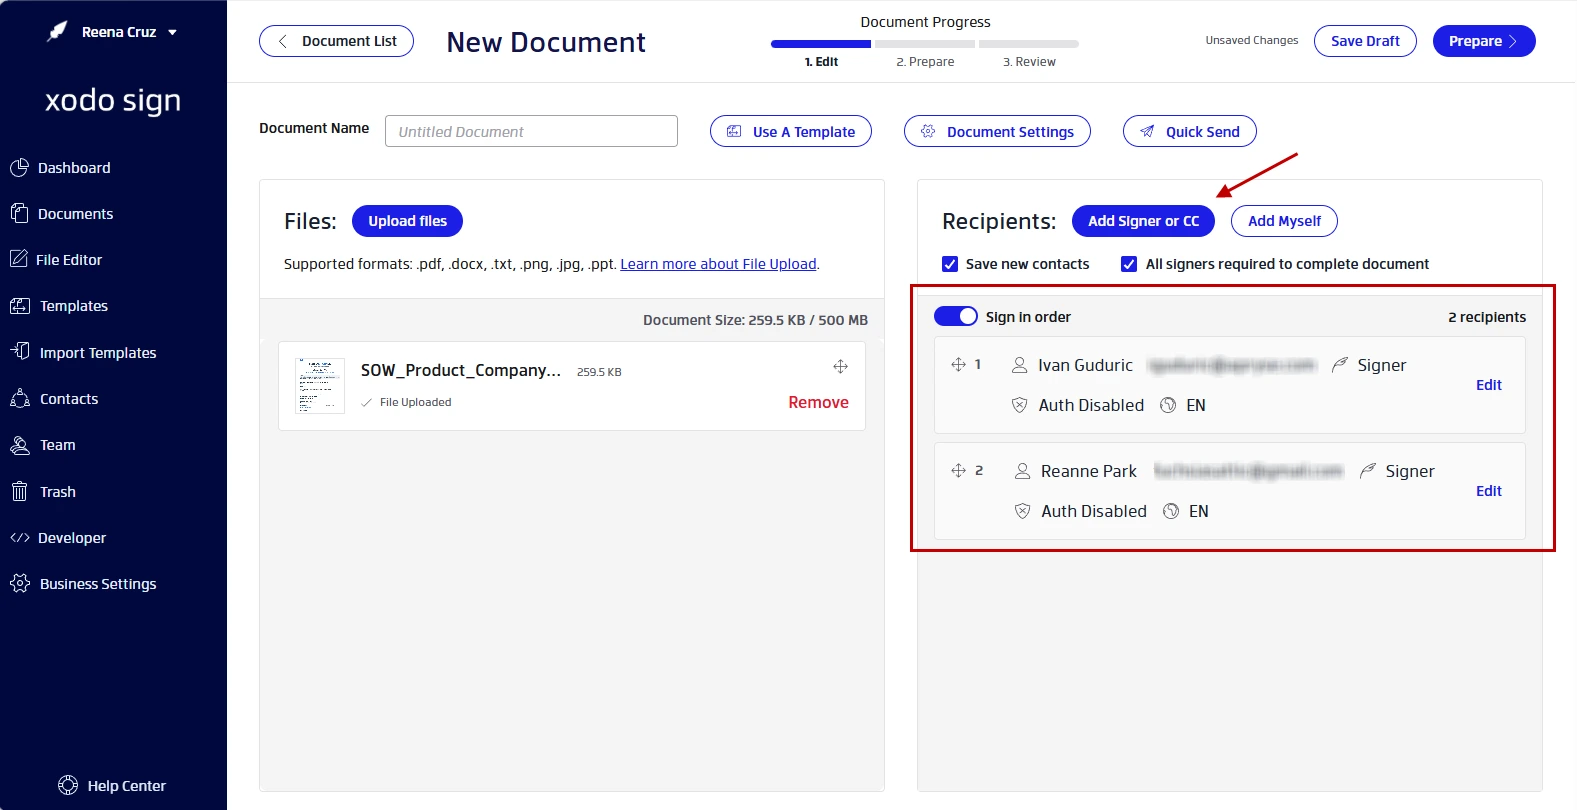Focus the Document Name input field
The width and height of the screenshot is (1577, 810).
click(531, 131)
